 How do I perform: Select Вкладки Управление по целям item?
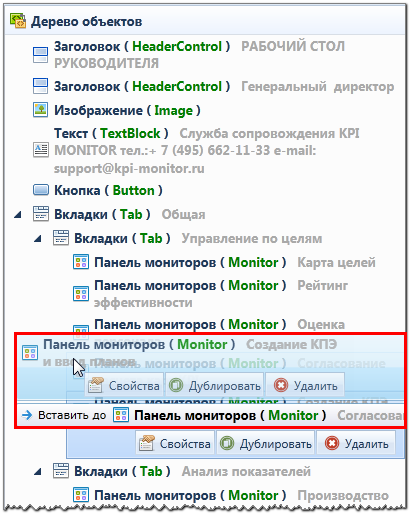coord(187,238)
